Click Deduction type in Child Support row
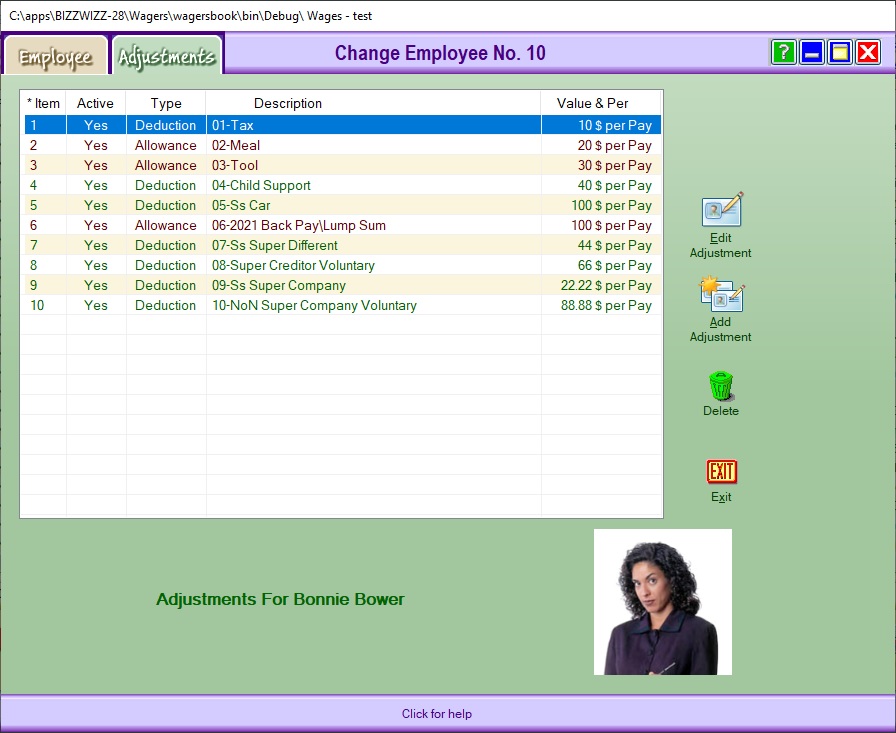The height and width of the screenshot is (733, 896). pos(166,185)
